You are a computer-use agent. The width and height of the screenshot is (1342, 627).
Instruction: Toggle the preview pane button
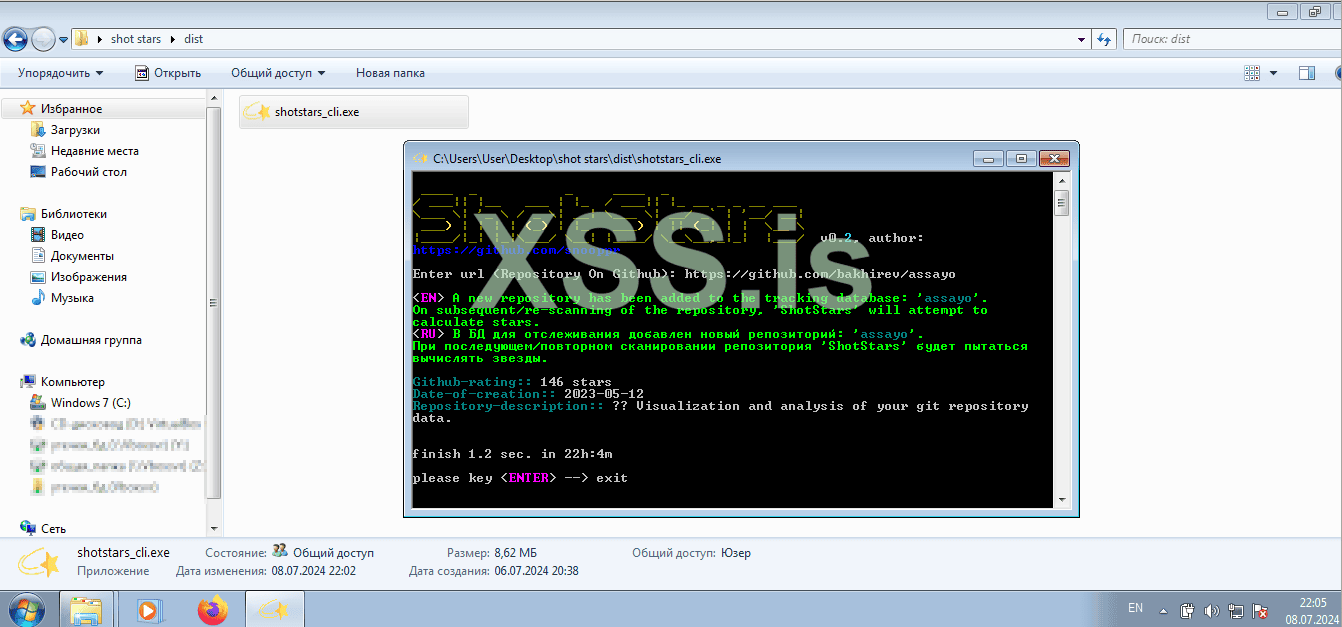tap(1306, 73)
